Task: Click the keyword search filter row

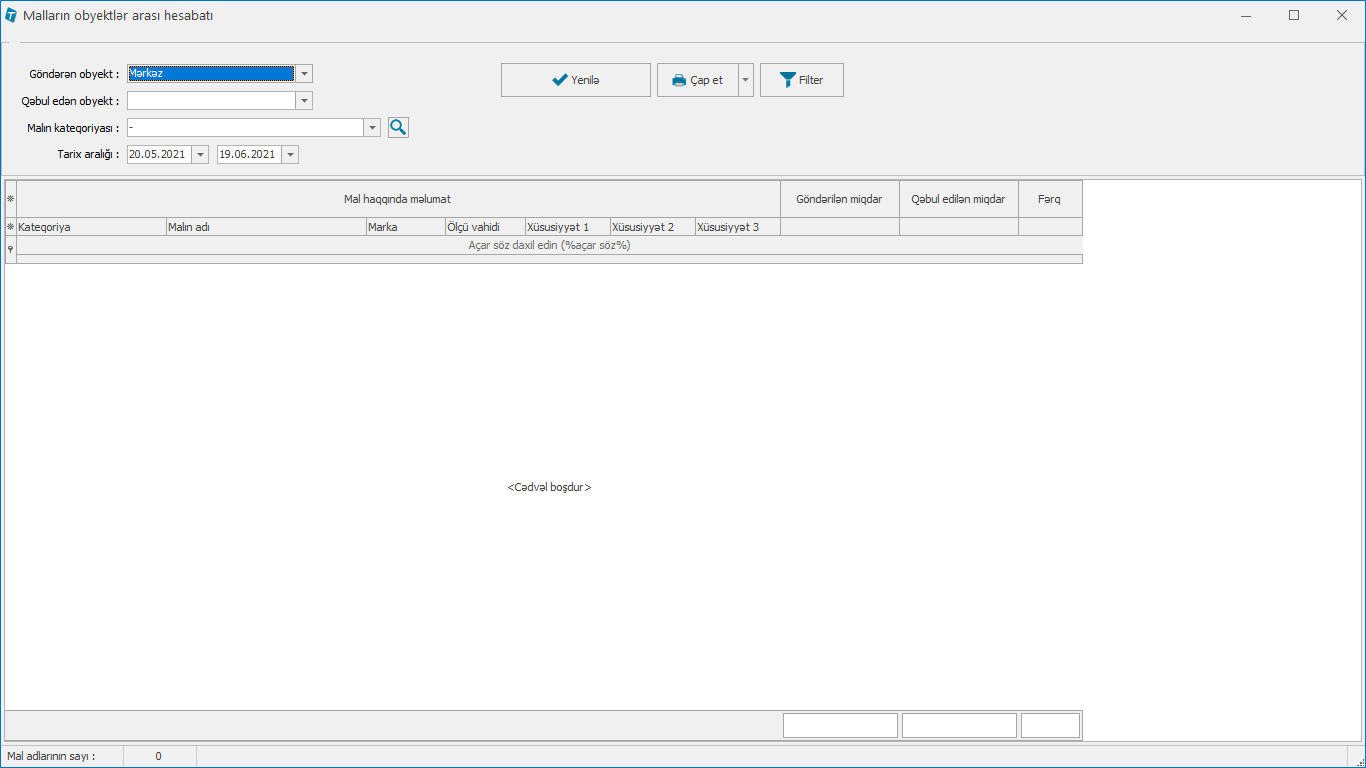Action: coord(549,245)
